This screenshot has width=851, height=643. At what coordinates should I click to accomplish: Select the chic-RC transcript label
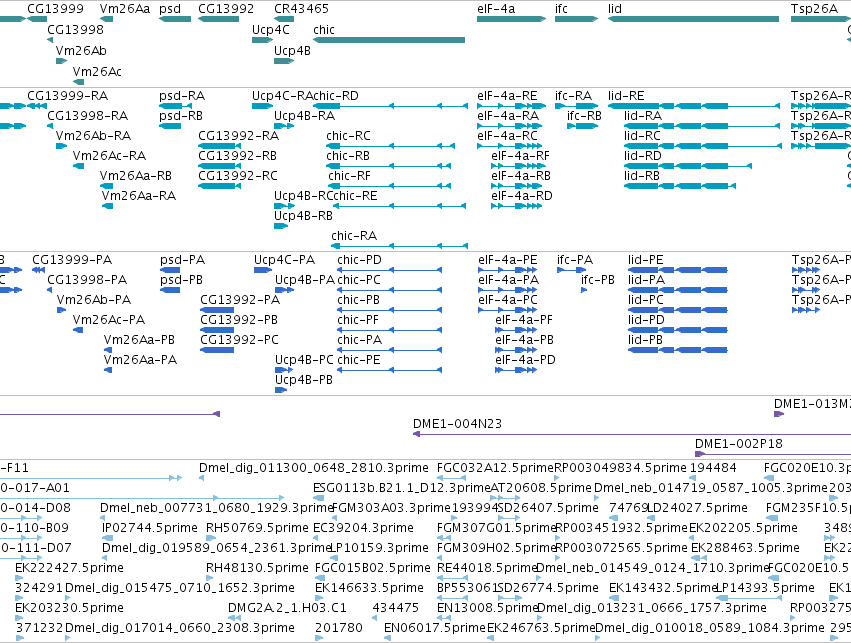tap(348, 136)
